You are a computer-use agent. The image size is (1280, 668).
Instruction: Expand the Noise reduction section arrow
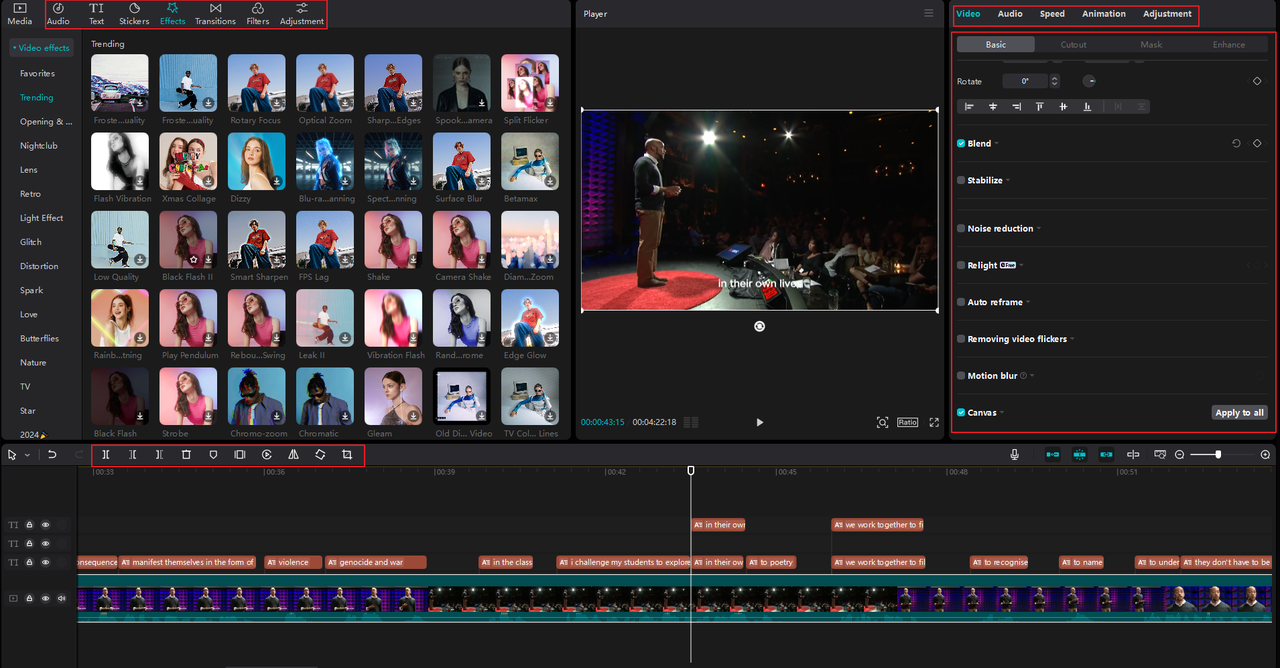pos(1039,229)
